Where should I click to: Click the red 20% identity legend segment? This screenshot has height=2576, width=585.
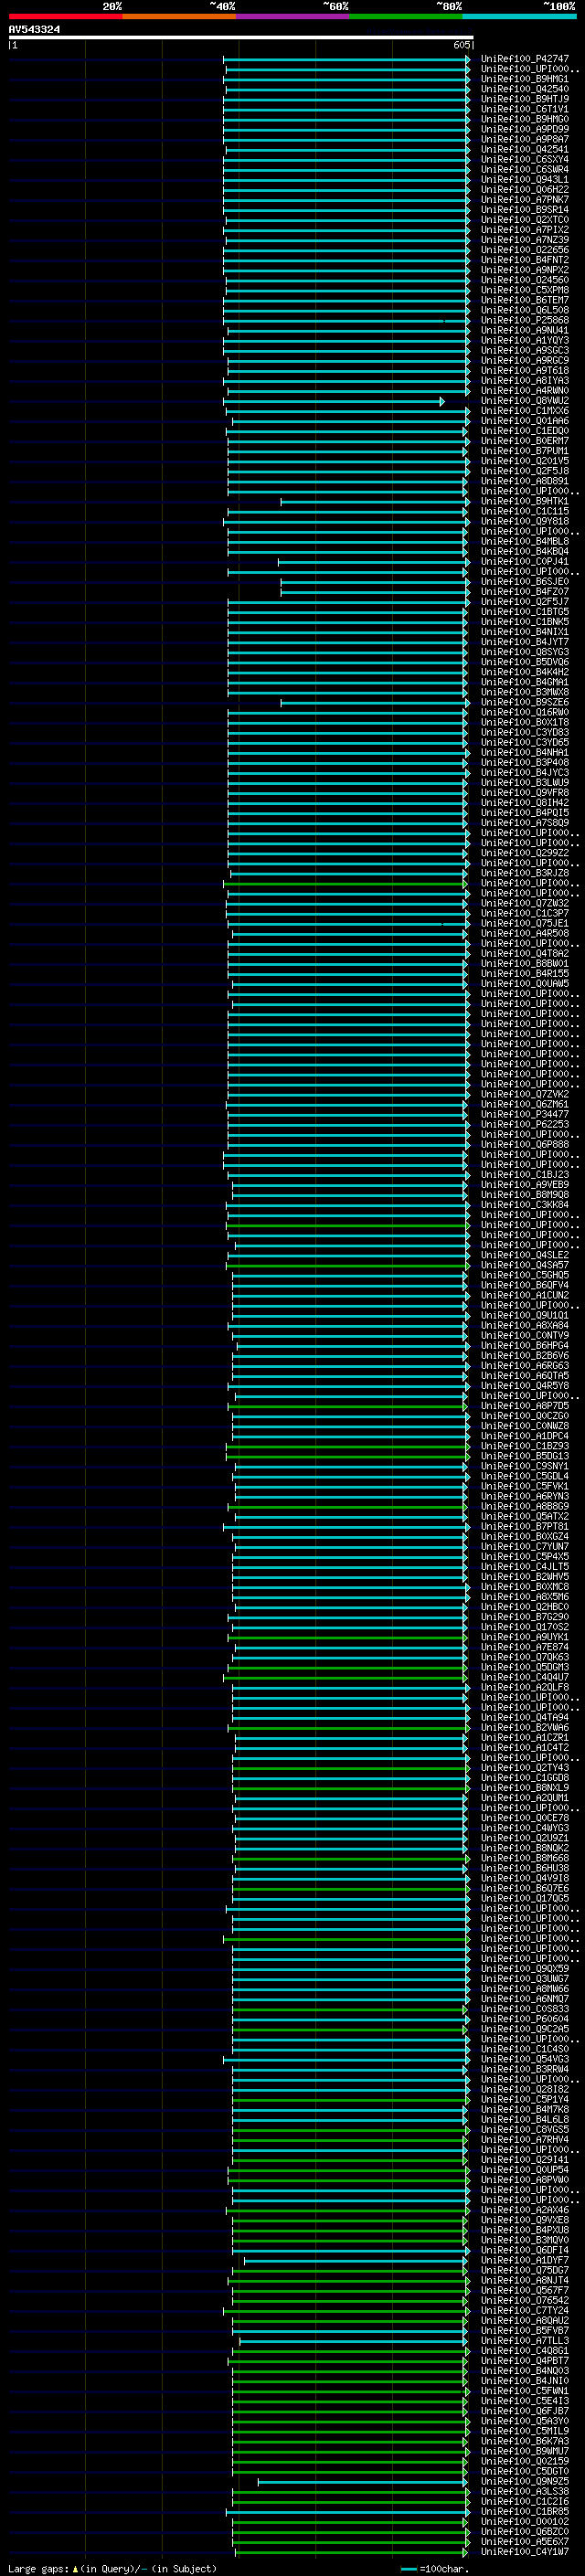click(x=65, y=16)
